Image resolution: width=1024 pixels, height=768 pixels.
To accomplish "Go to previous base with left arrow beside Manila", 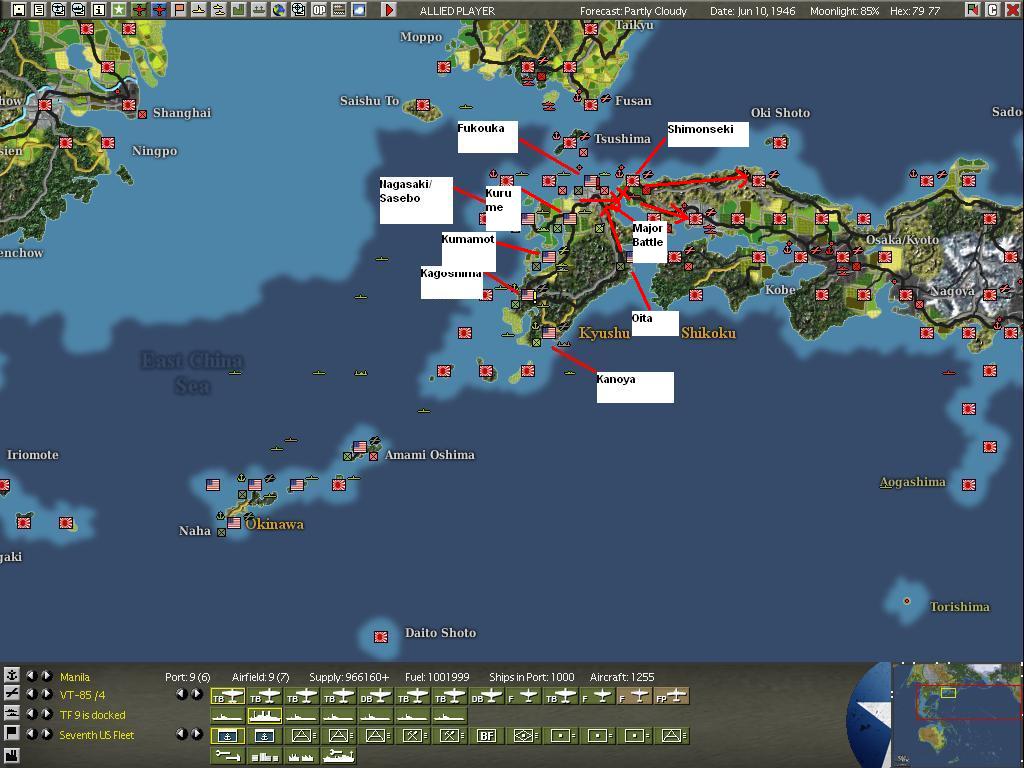I will pyautogui.click(x=31, y=675).
